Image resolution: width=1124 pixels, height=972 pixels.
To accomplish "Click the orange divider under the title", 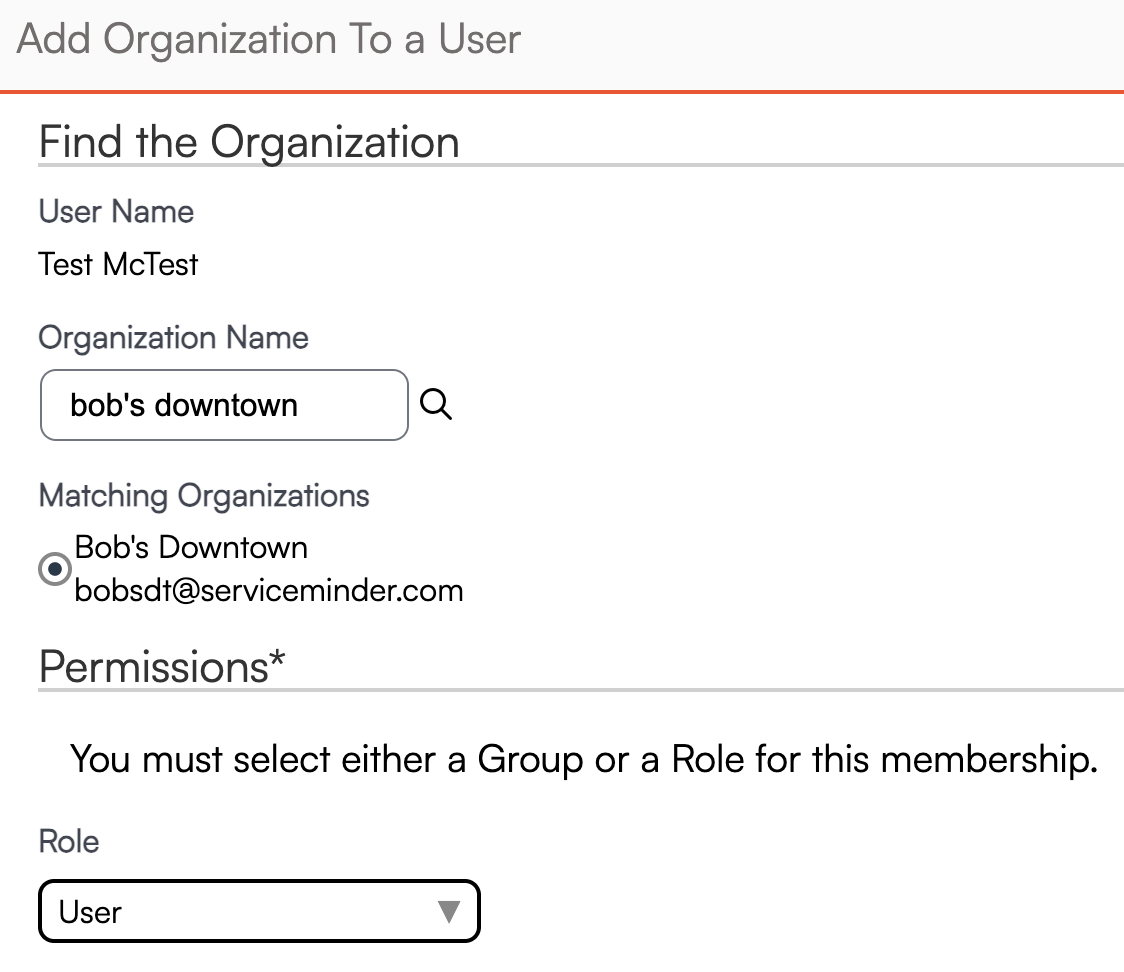I will pyautogui.click(x=562, y=92).
